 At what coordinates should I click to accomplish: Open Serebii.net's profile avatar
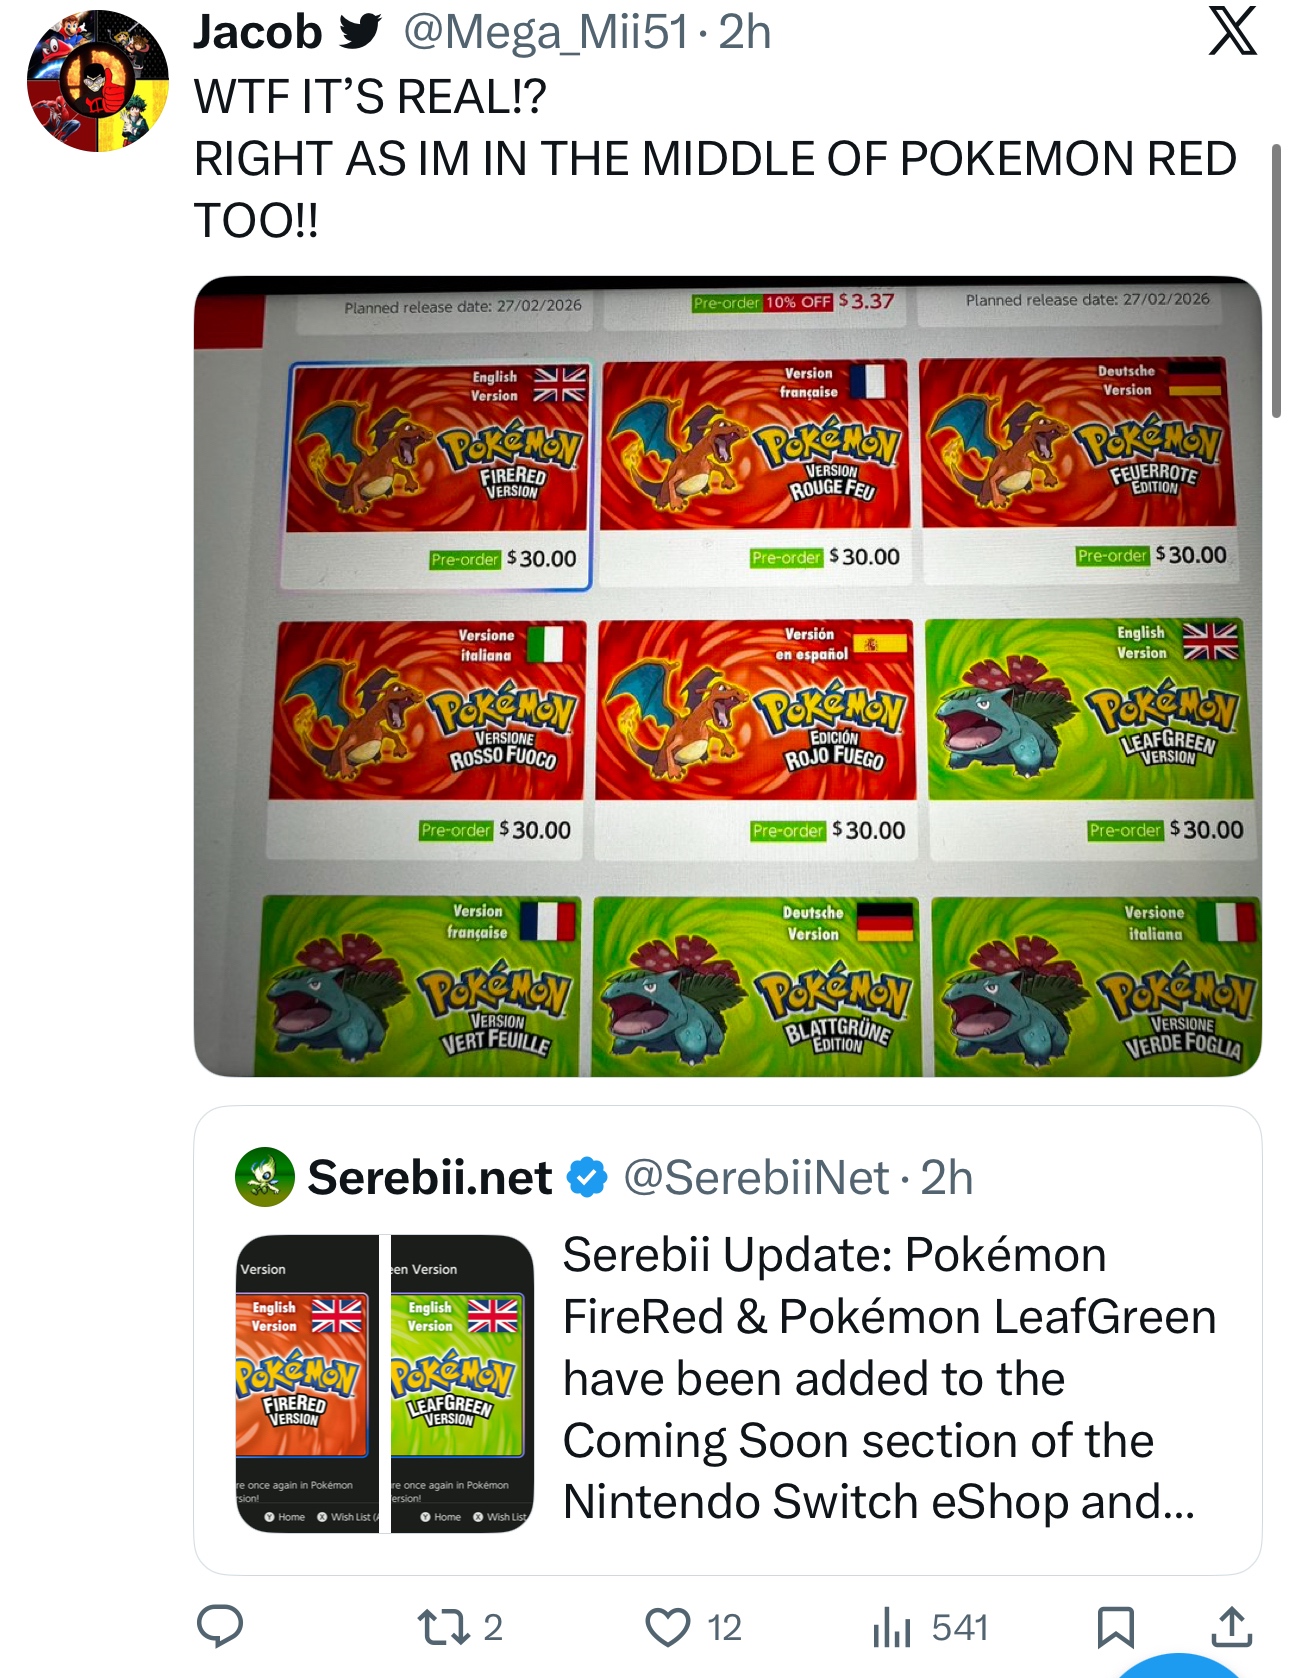264,1177
